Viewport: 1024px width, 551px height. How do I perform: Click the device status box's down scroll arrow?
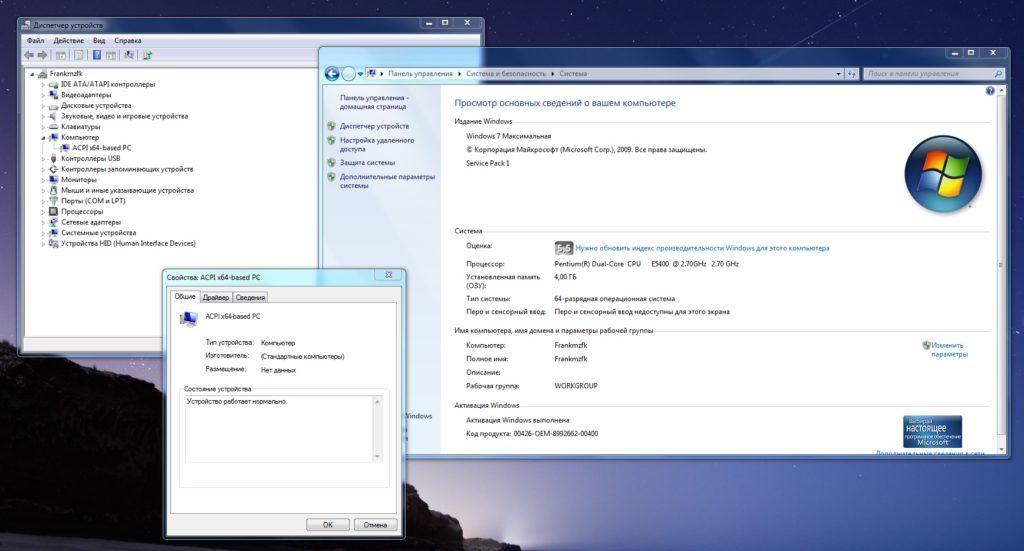[377, 456]
